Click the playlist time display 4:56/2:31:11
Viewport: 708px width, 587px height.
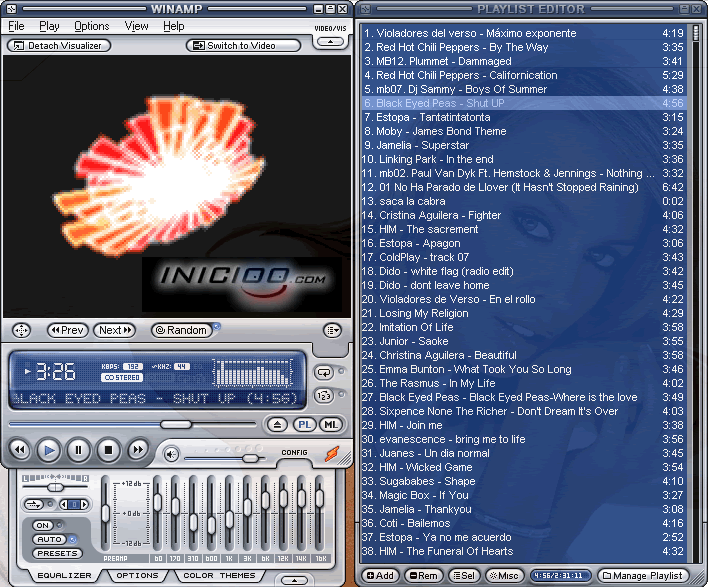click(561, 576)
